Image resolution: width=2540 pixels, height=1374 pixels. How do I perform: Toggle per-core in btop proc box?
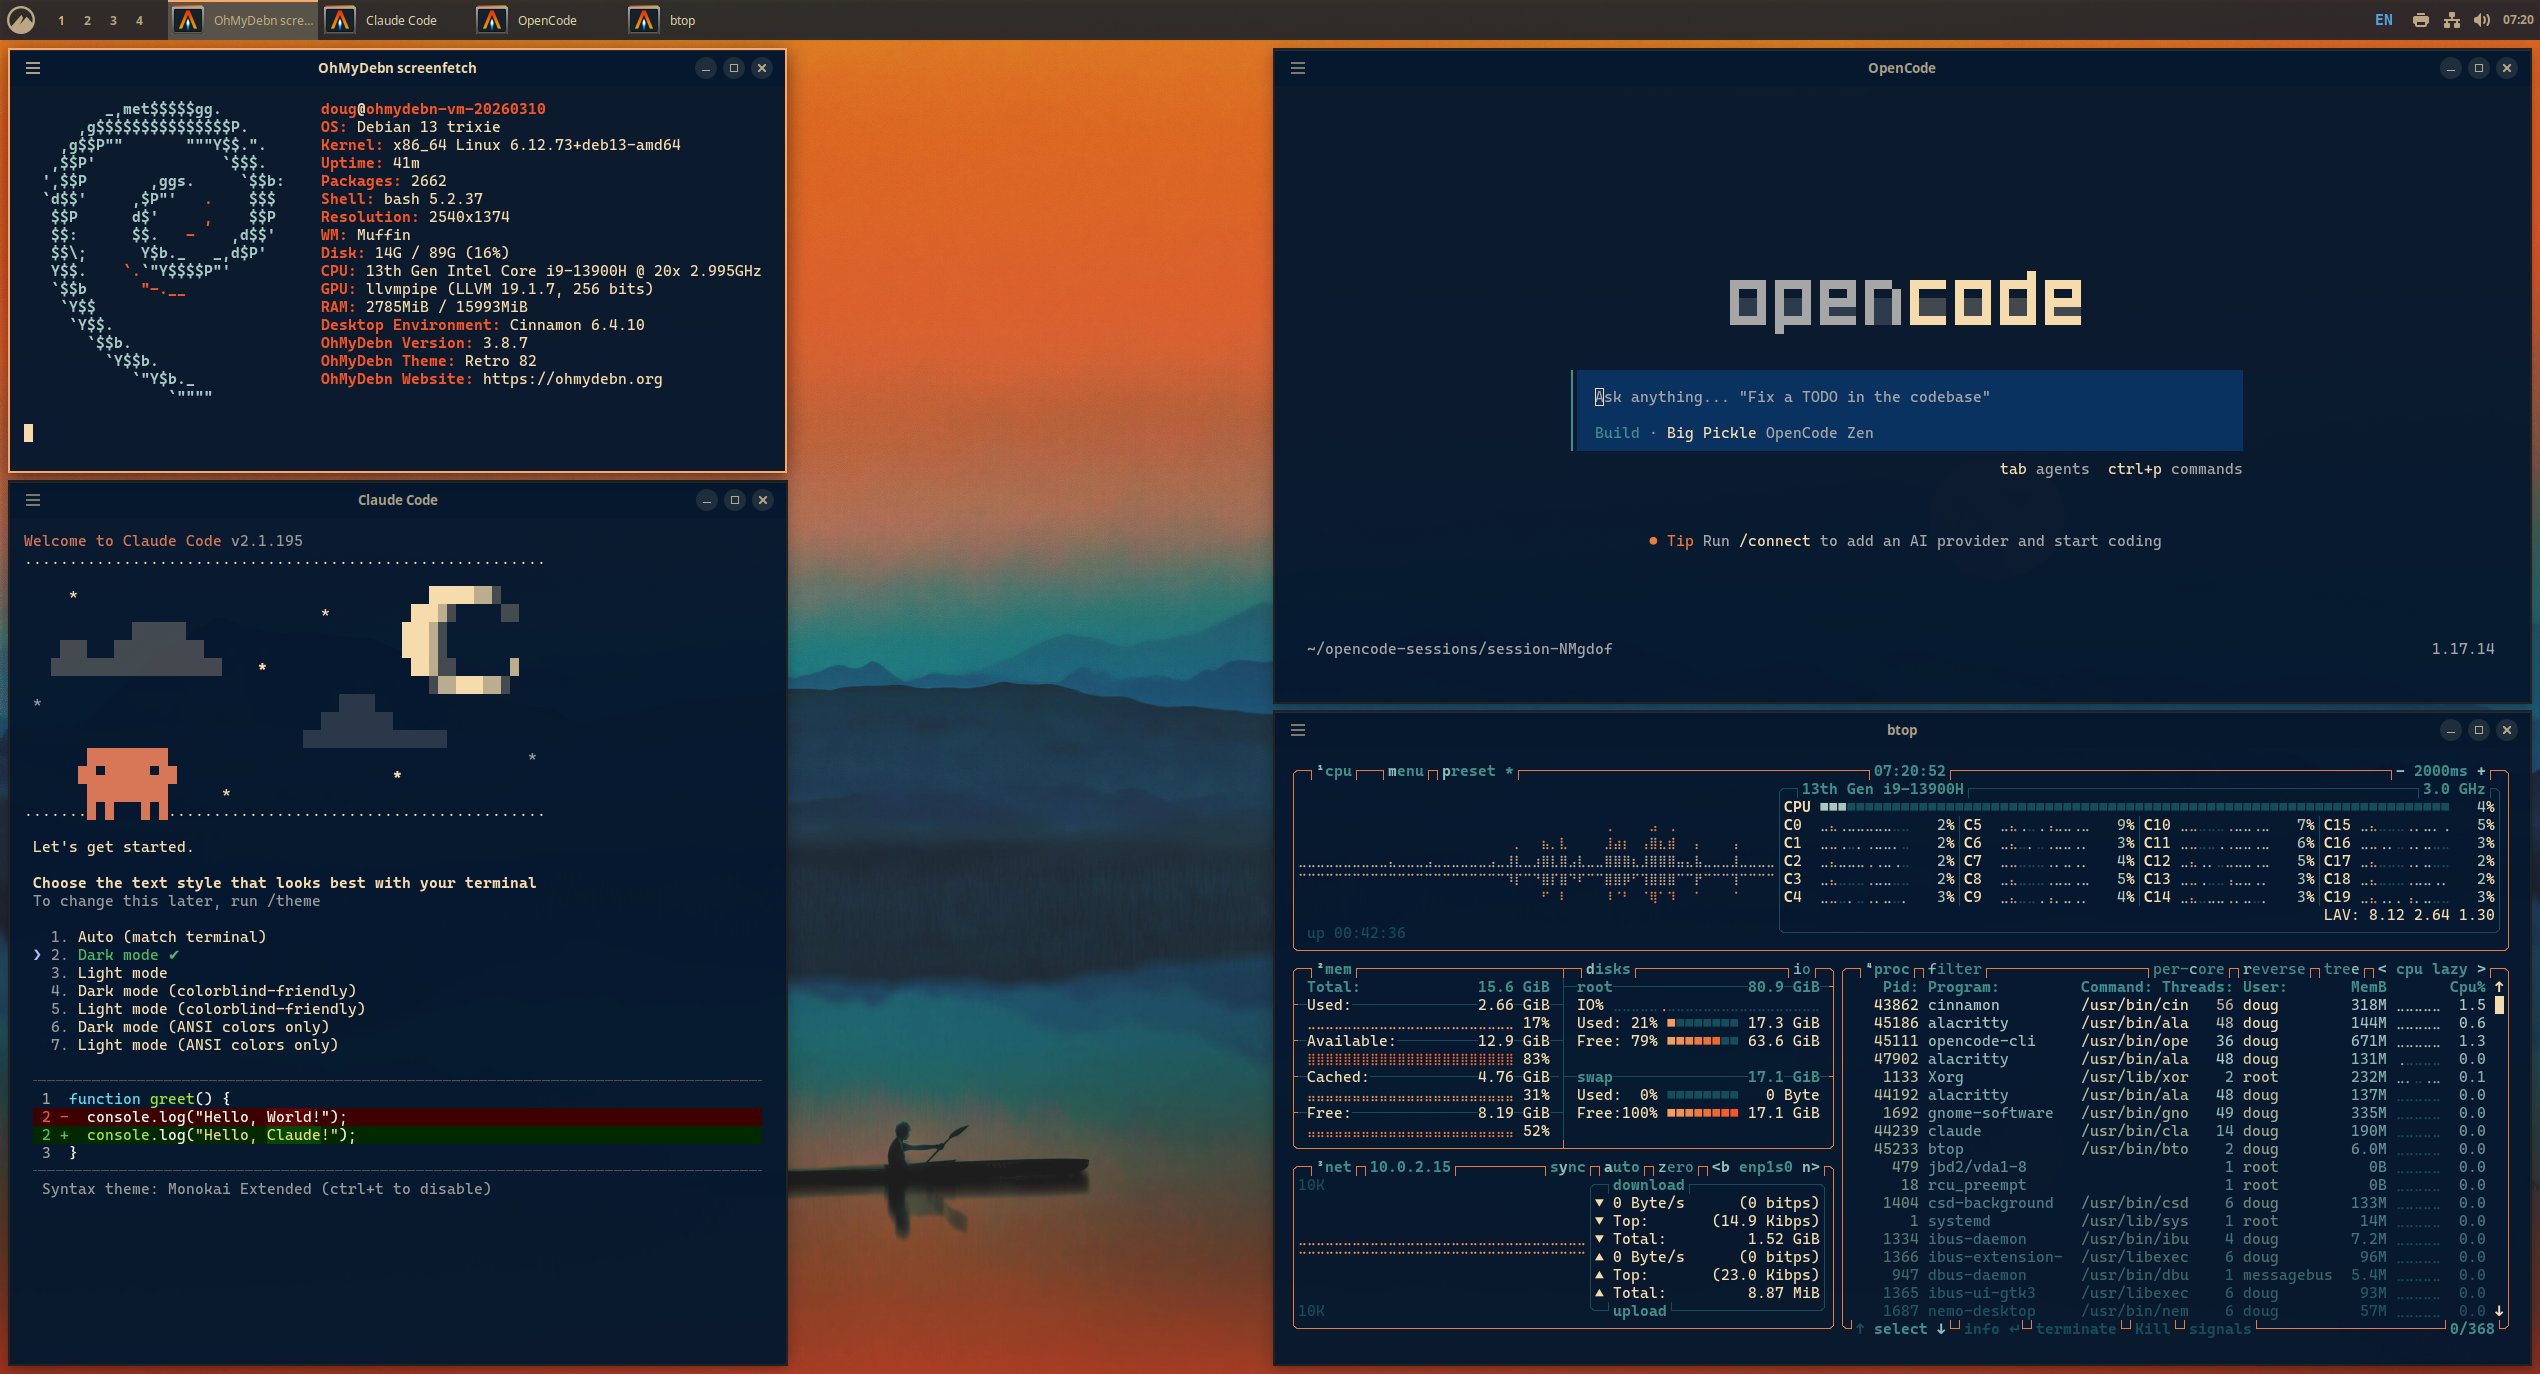2188,969
